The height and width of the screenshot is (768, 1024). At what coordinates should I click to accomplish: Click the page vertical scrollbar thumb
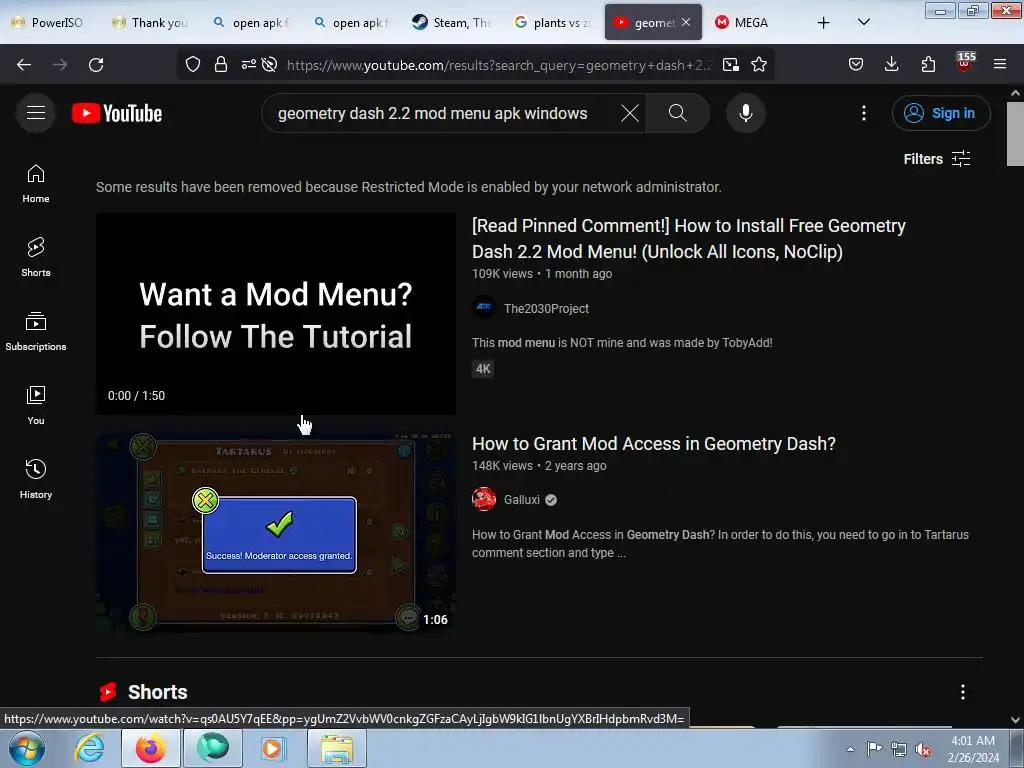point(1016,134)
